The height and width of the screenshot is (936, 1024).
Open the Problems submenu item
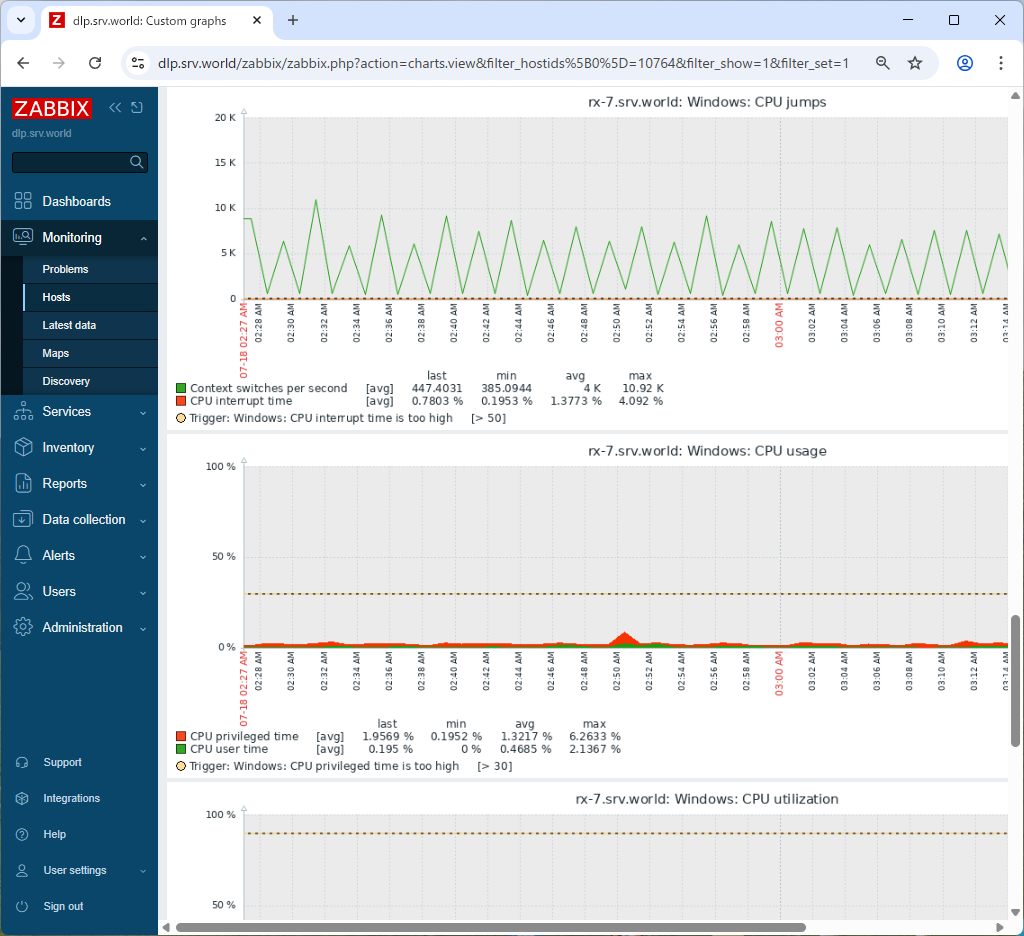pos(65,269)
